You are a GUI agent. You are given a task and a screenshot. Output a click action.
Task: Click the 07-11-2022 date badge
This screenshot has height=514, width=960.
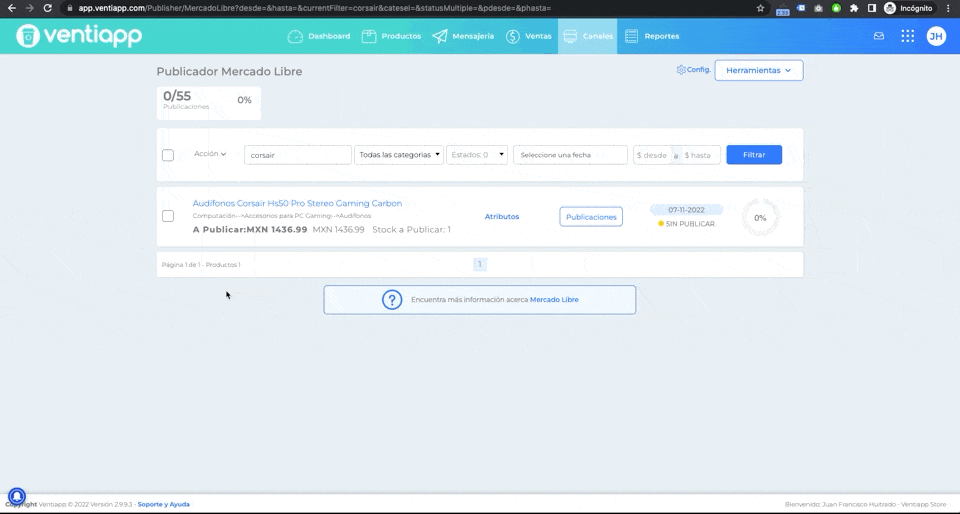(686, 210)
